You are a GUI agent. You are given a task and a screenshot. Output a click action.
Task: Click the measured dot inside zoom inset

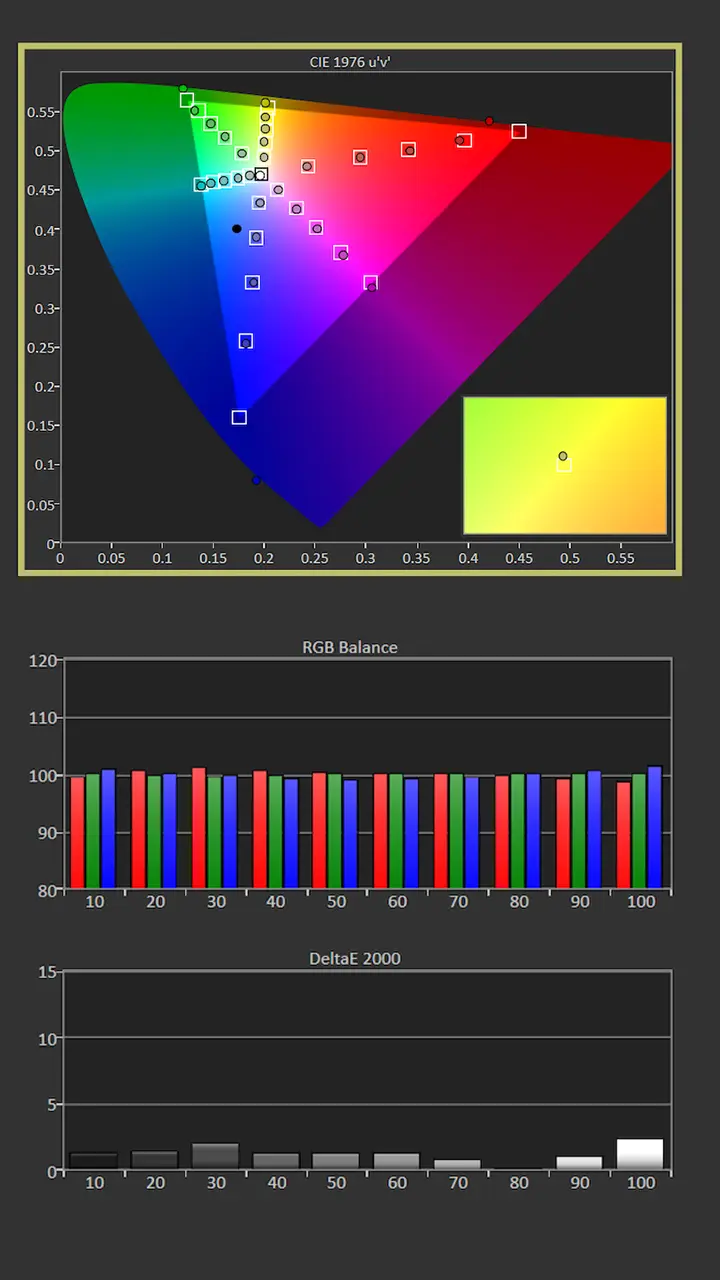[x=563, y=456]
